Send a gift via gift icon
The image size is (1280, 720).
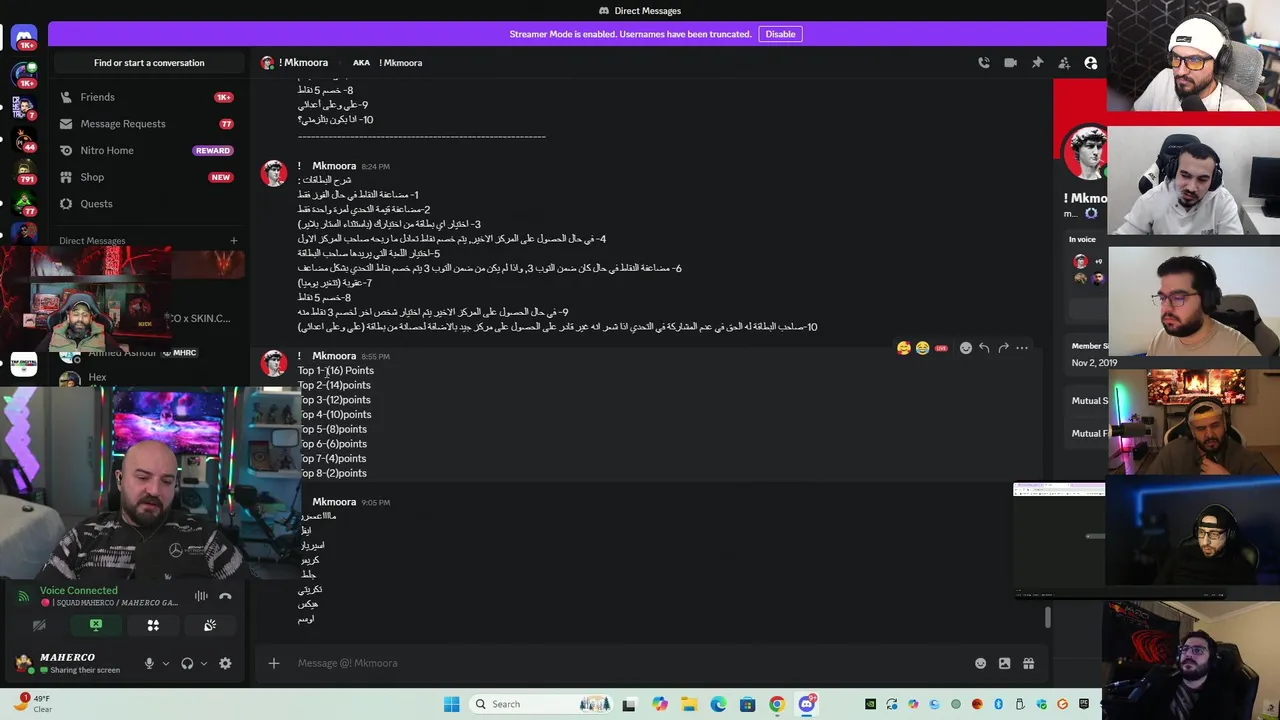tap(1028, 663)
